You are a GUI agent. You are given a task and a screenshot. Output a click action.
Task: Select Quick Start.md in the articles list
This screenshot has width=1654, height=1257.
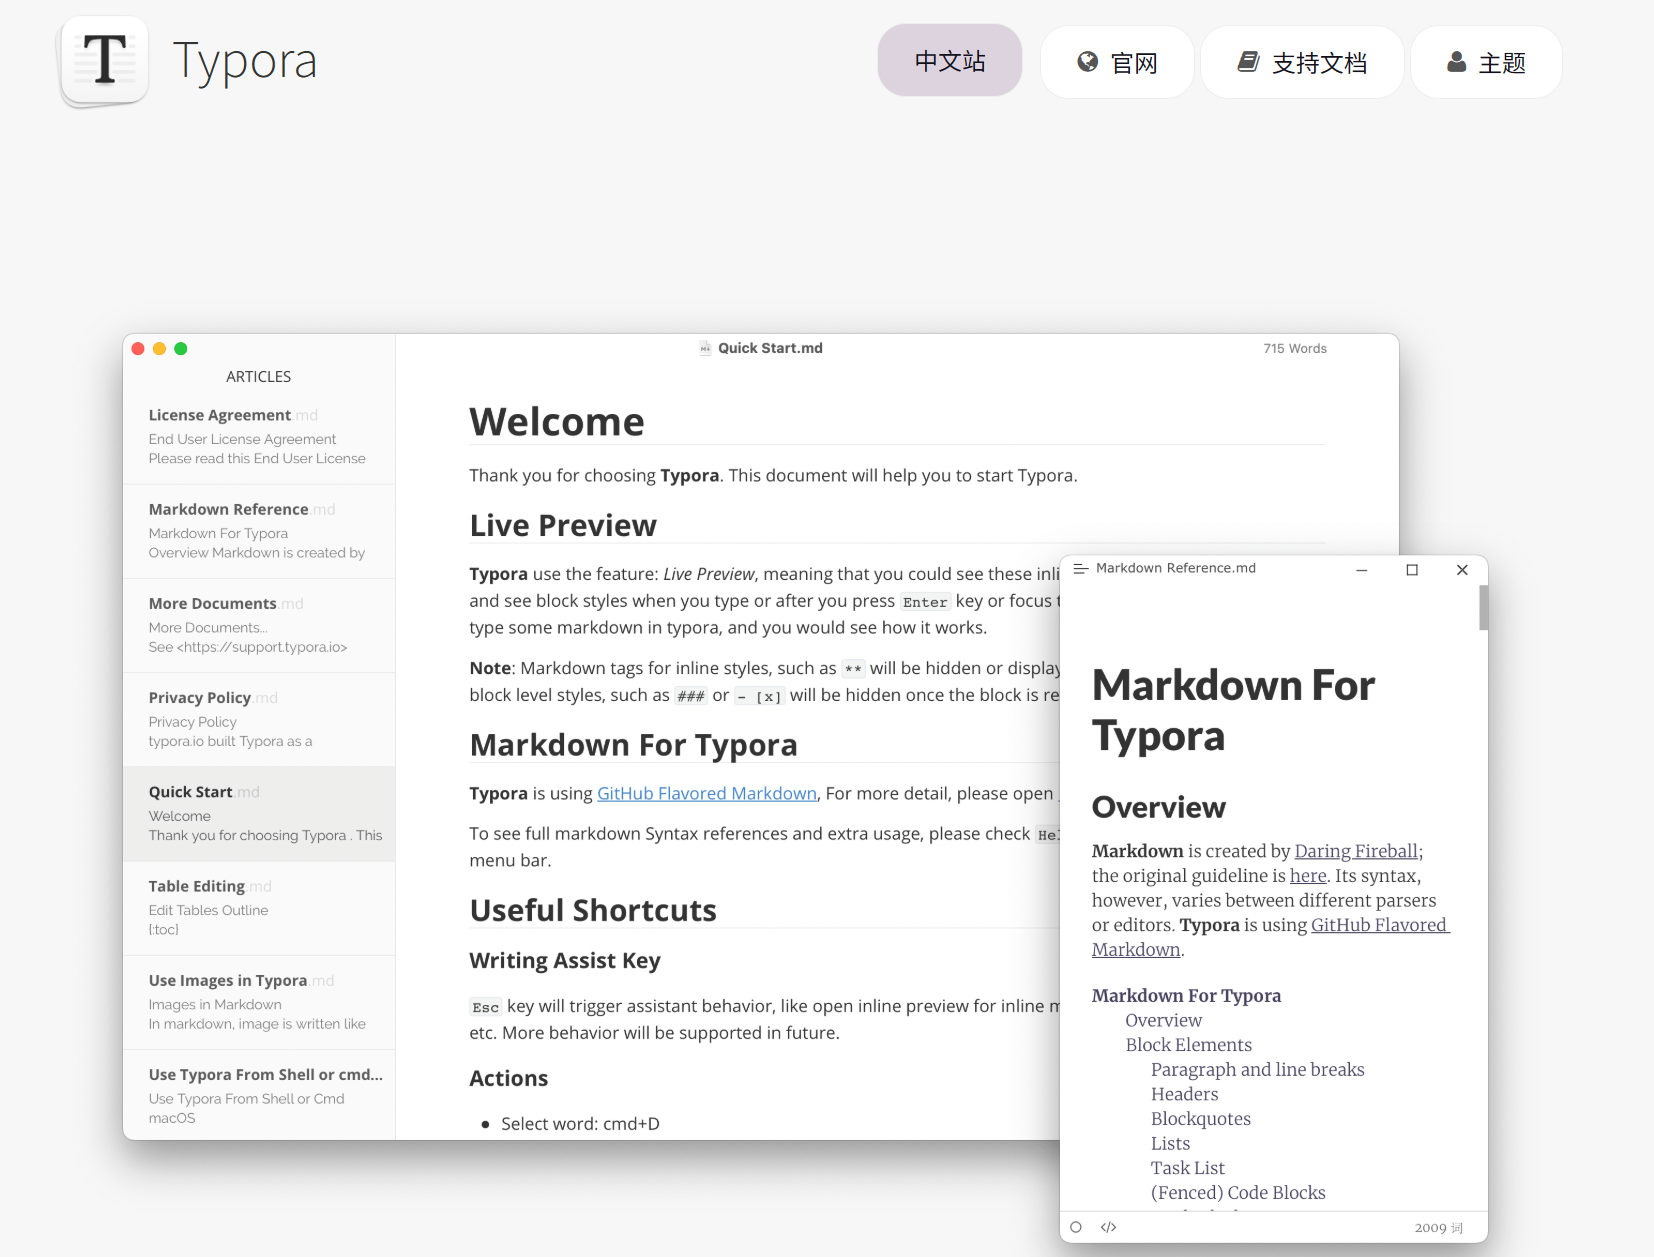(x=259, y=814)
